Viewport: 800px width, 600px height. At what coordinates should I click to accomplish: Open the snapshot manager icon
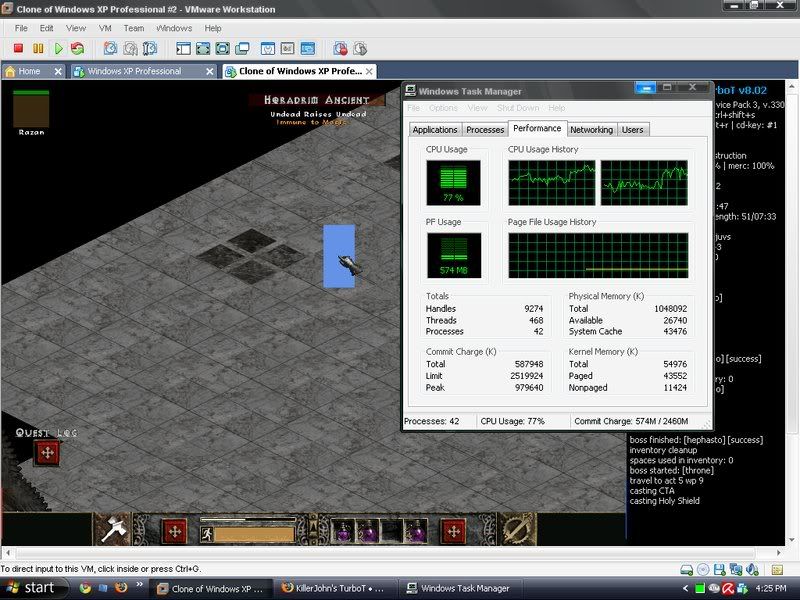click(x=150, y=48)
